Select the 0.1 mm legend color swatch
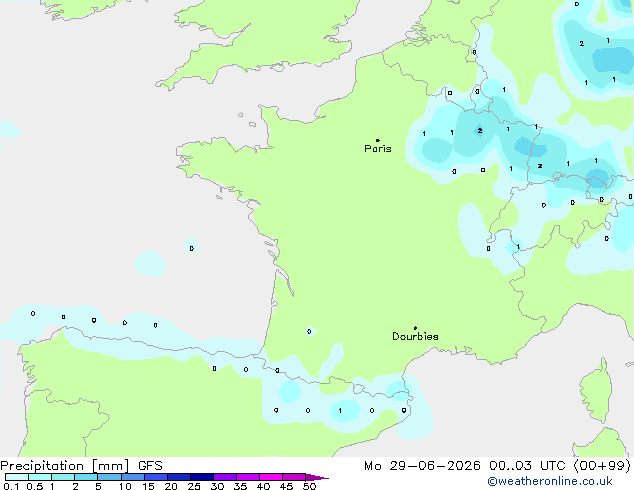634x490 pixels. pyautogui.click(x=17, y=477)
